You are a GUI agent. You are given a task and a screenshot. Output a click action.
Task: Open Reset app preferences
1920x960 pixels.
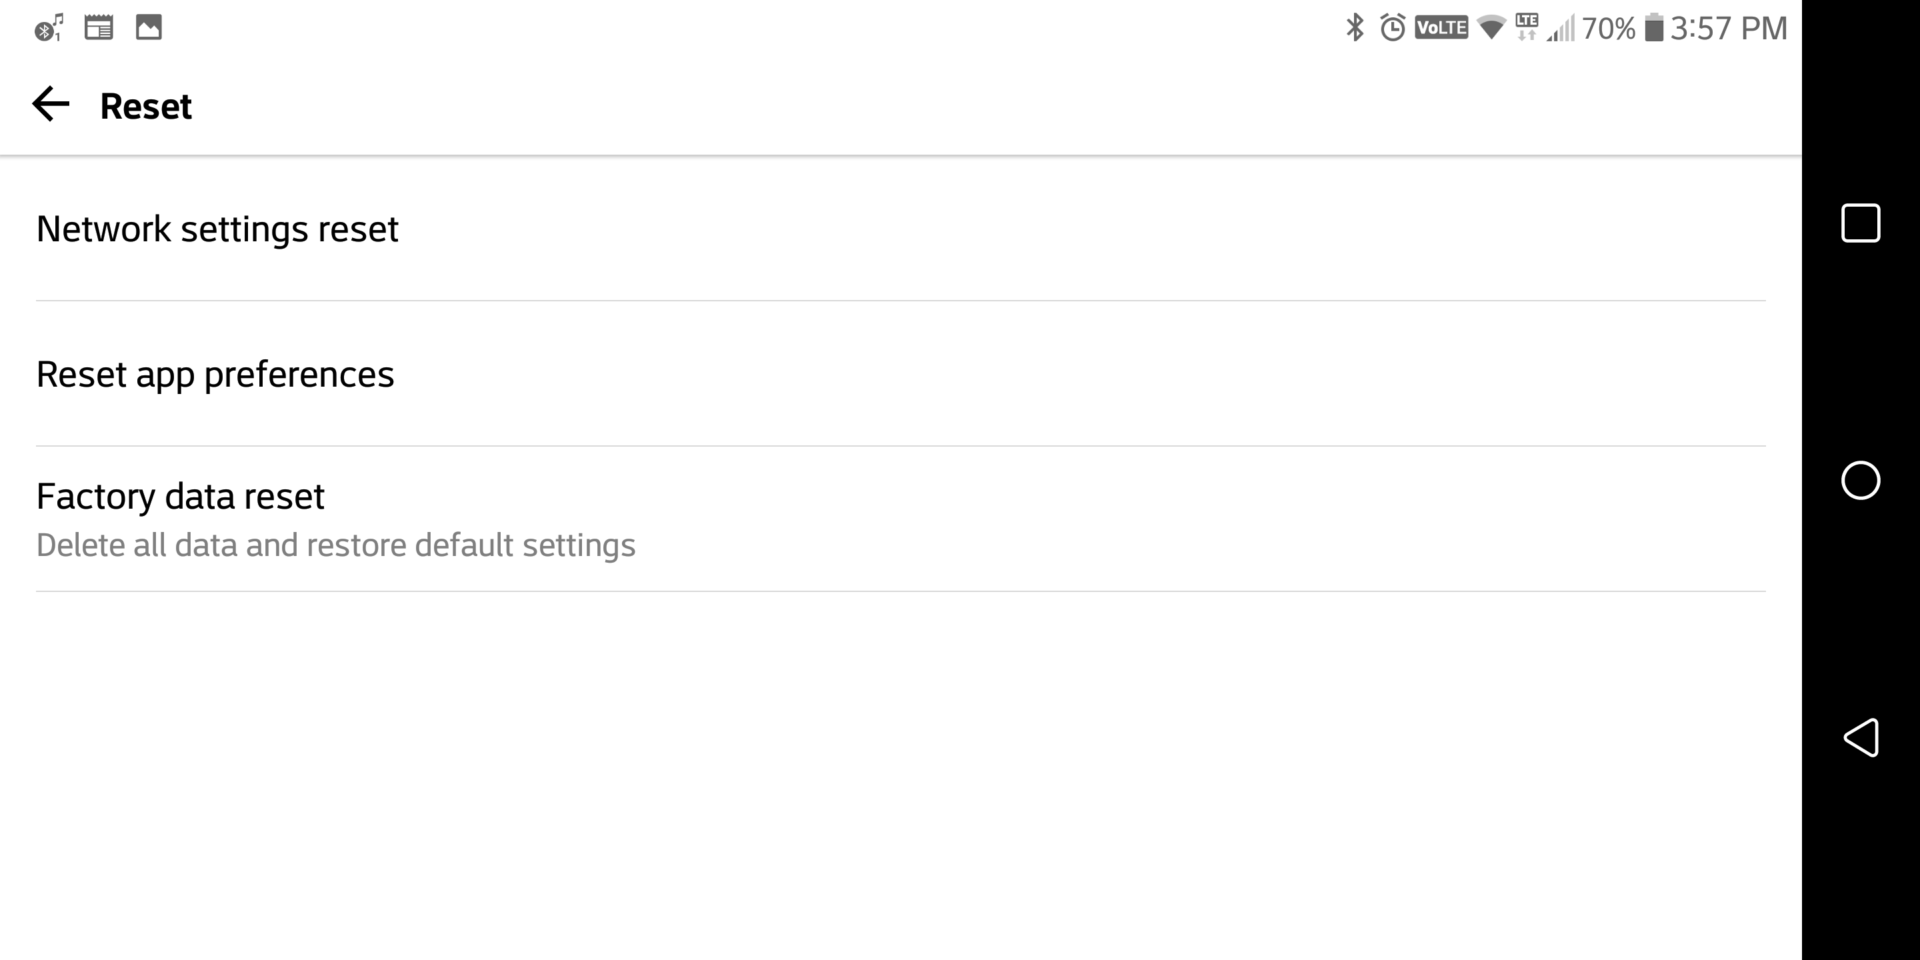pyautogui.click(x=215, y=374)
